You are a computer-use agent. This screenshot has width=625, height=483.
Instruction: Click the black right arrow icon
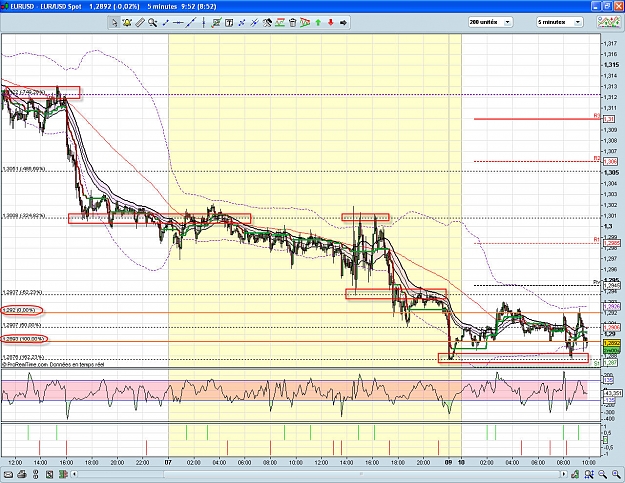pos(343,23)
